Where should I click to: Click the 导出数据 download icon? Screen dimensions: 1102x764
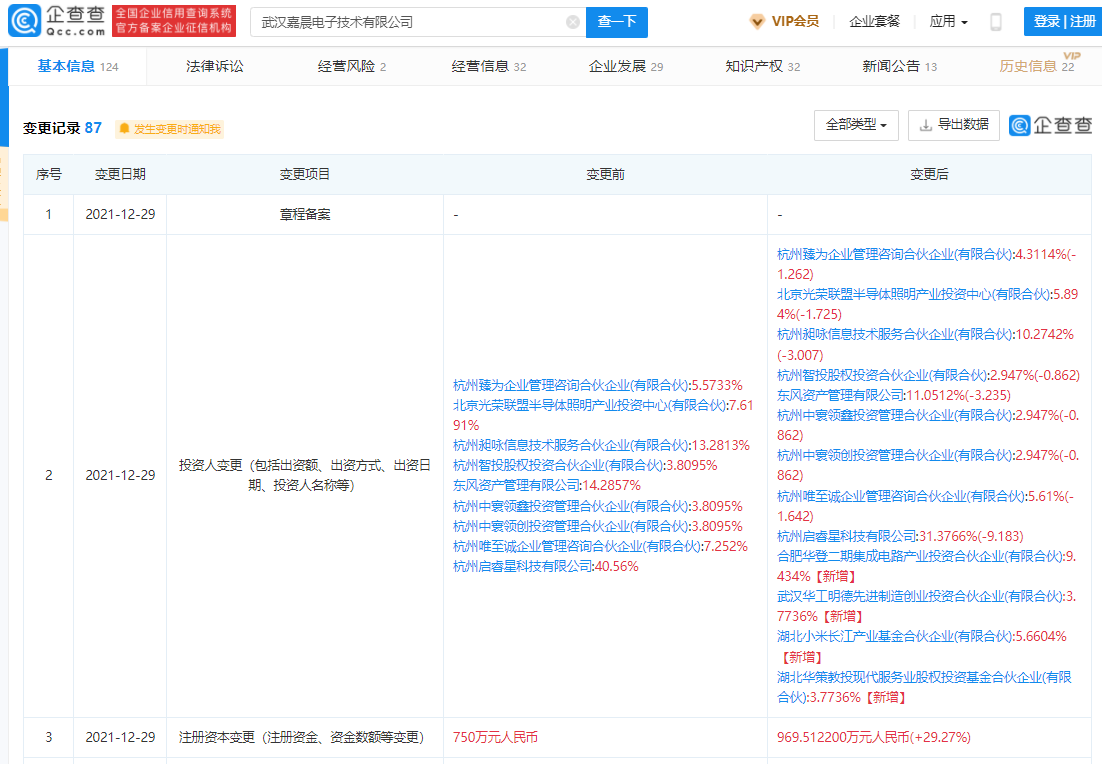926,125
